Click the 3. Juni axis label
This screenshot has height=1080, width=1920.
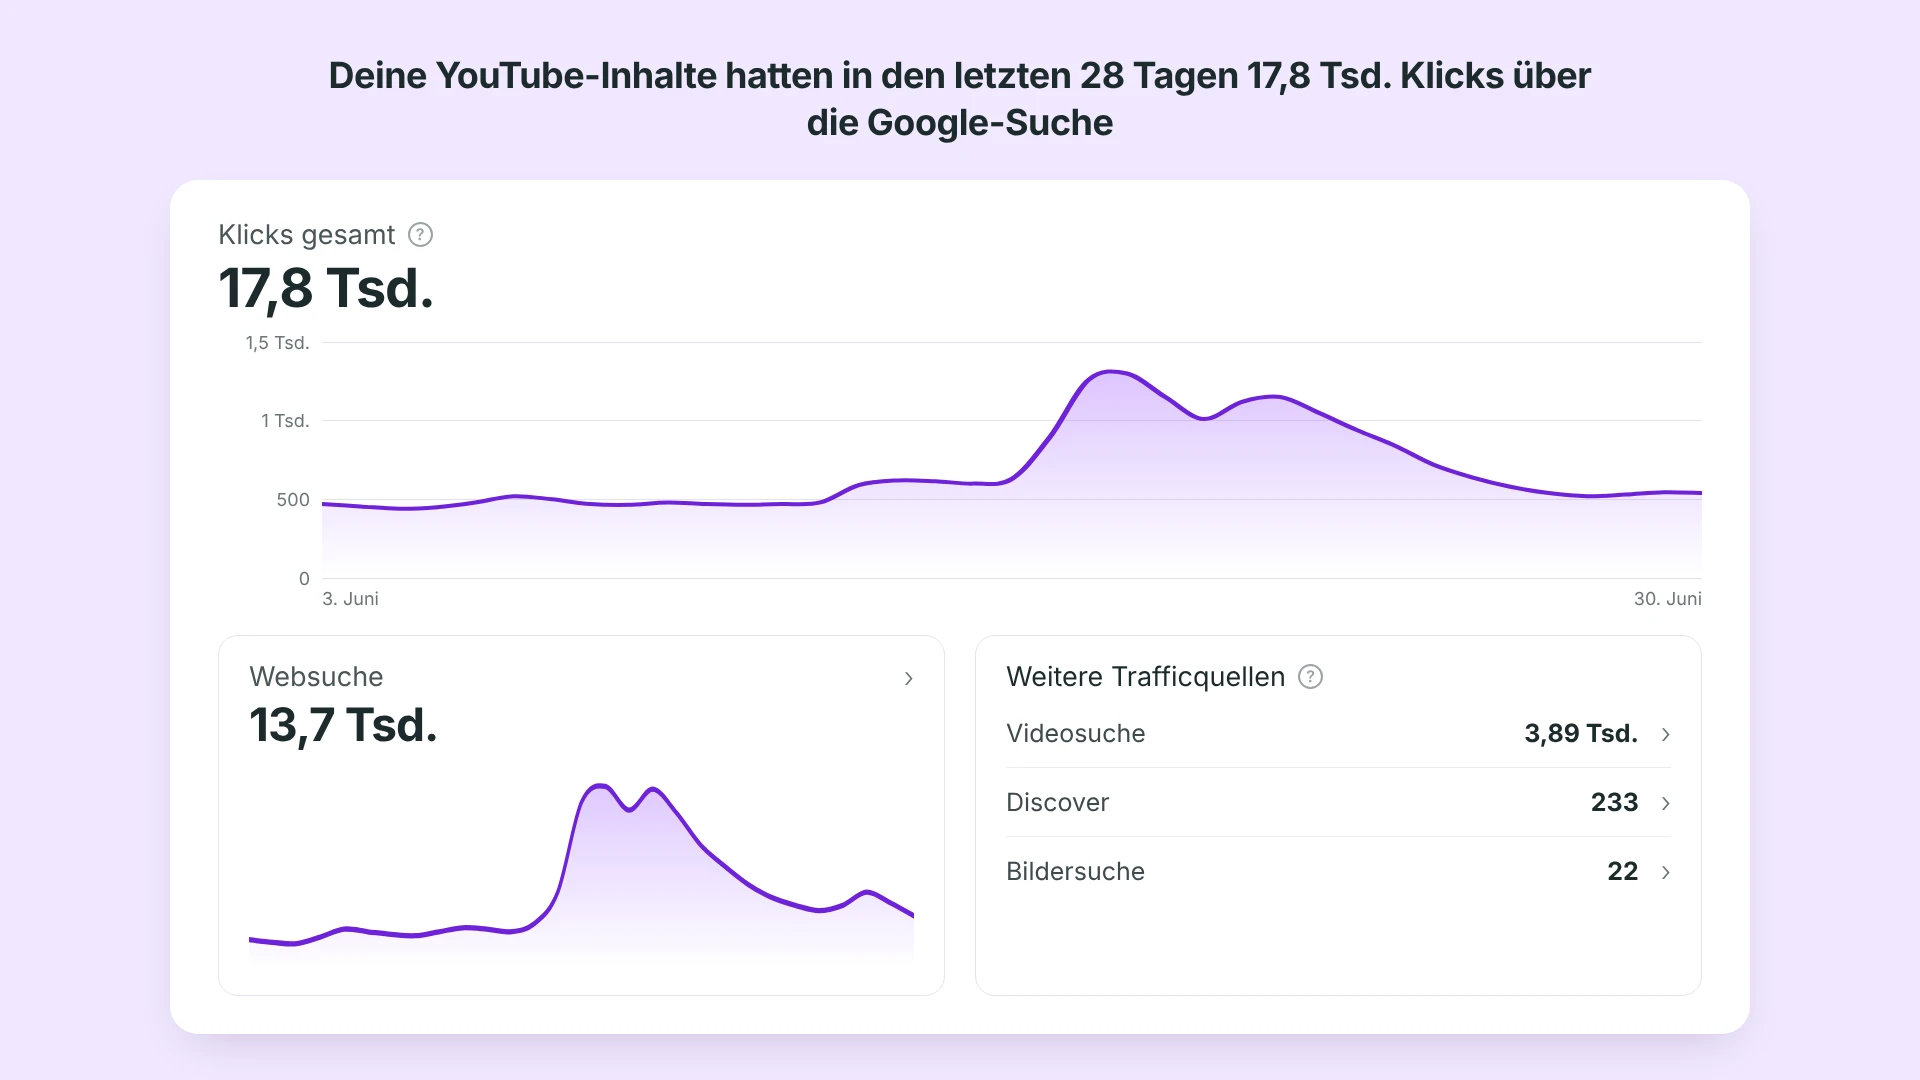[350, 599]
